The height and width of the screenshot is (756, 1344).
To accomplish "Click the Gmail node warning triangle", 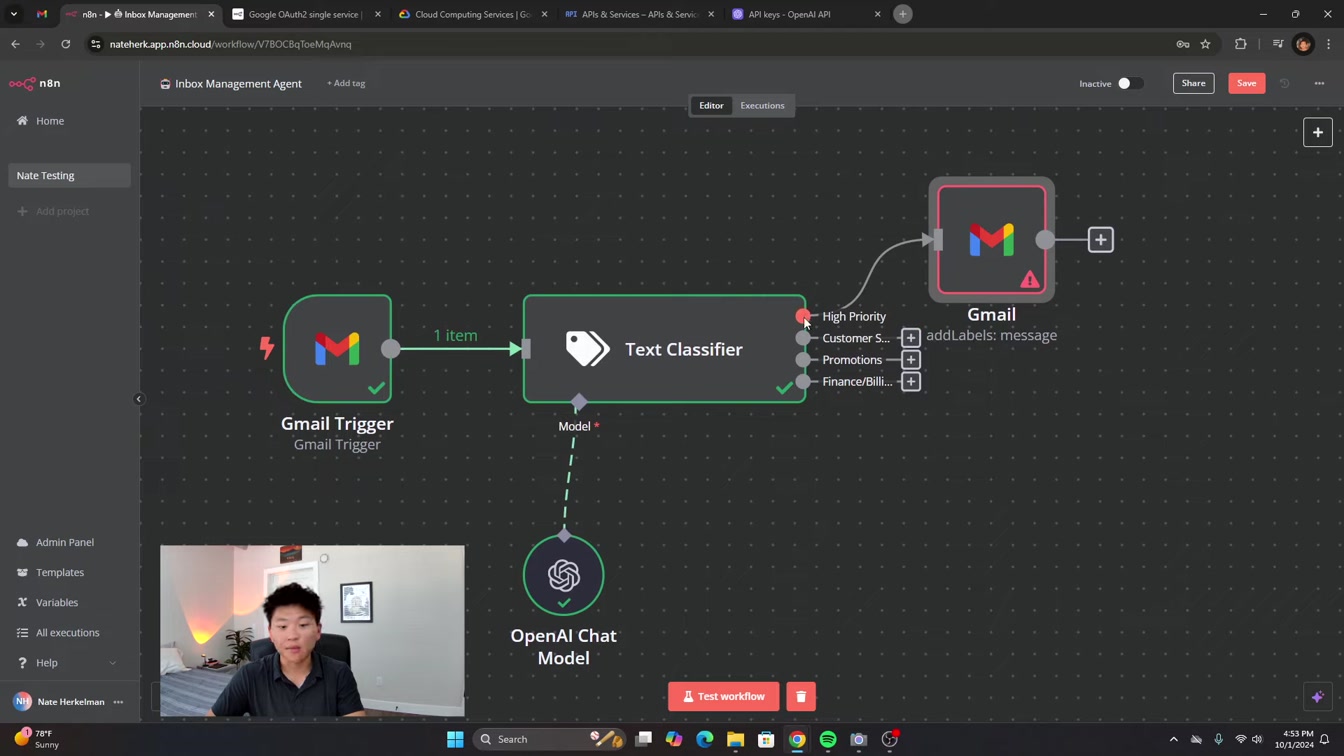I will coord(1029,280).
